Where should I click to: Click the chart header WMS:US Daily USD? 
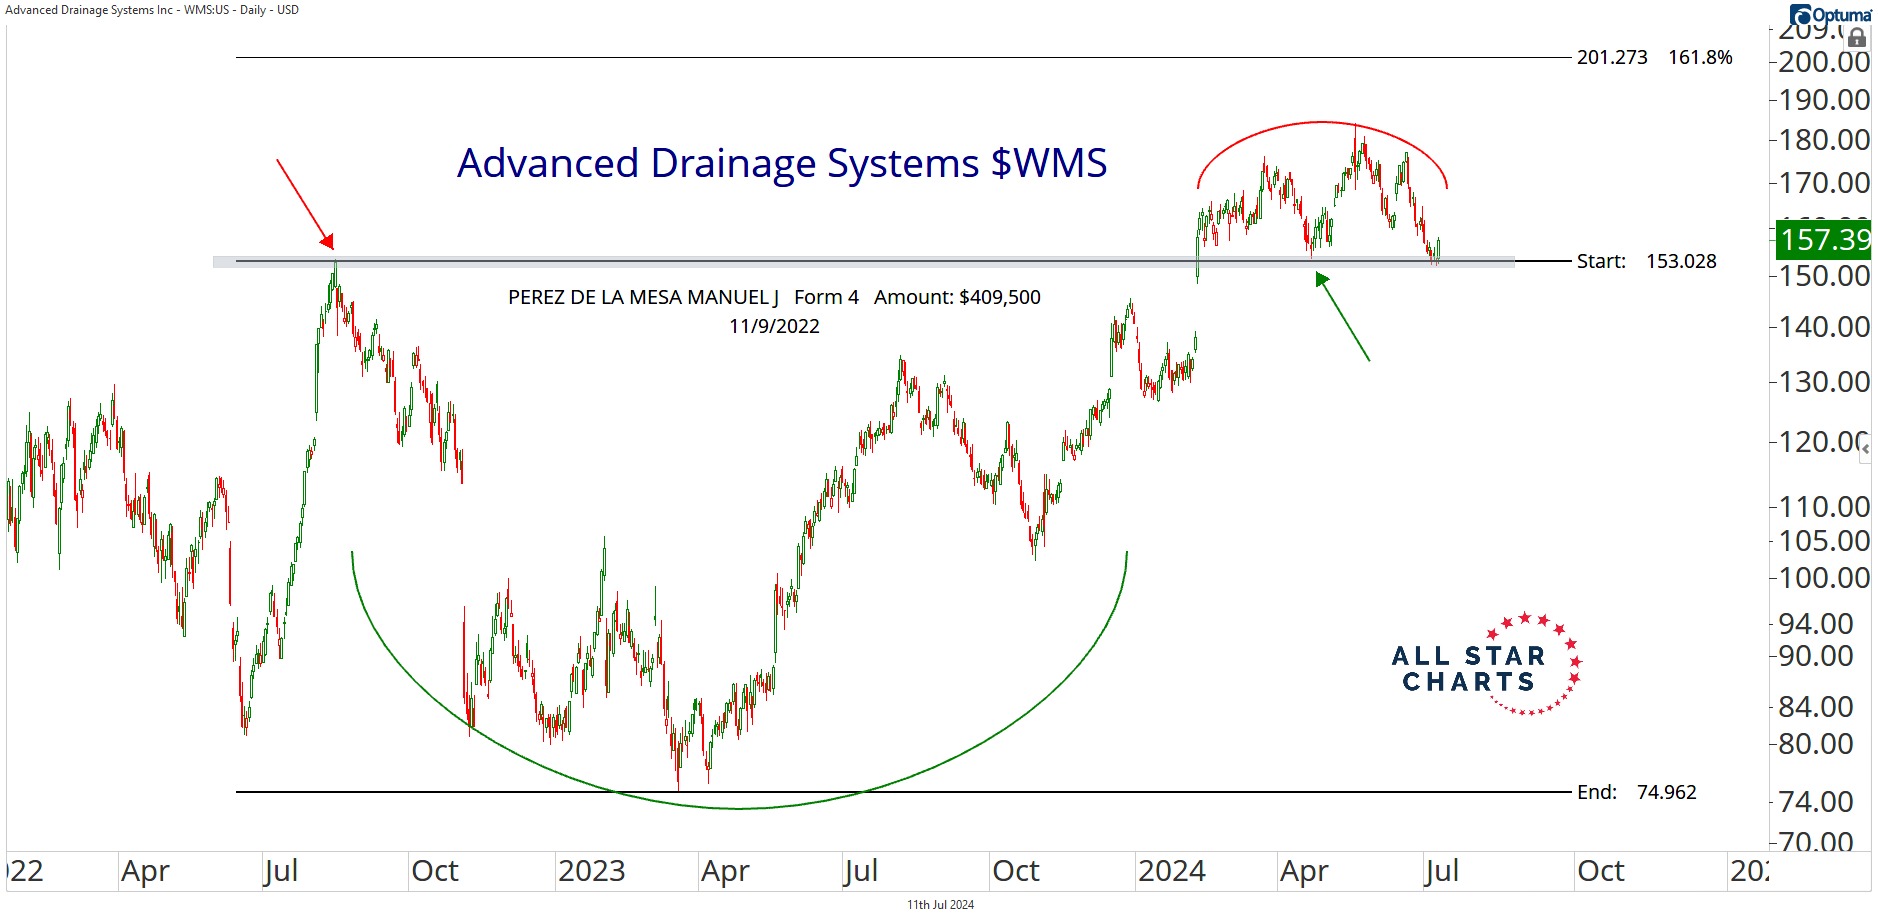(x=152, y=10)
